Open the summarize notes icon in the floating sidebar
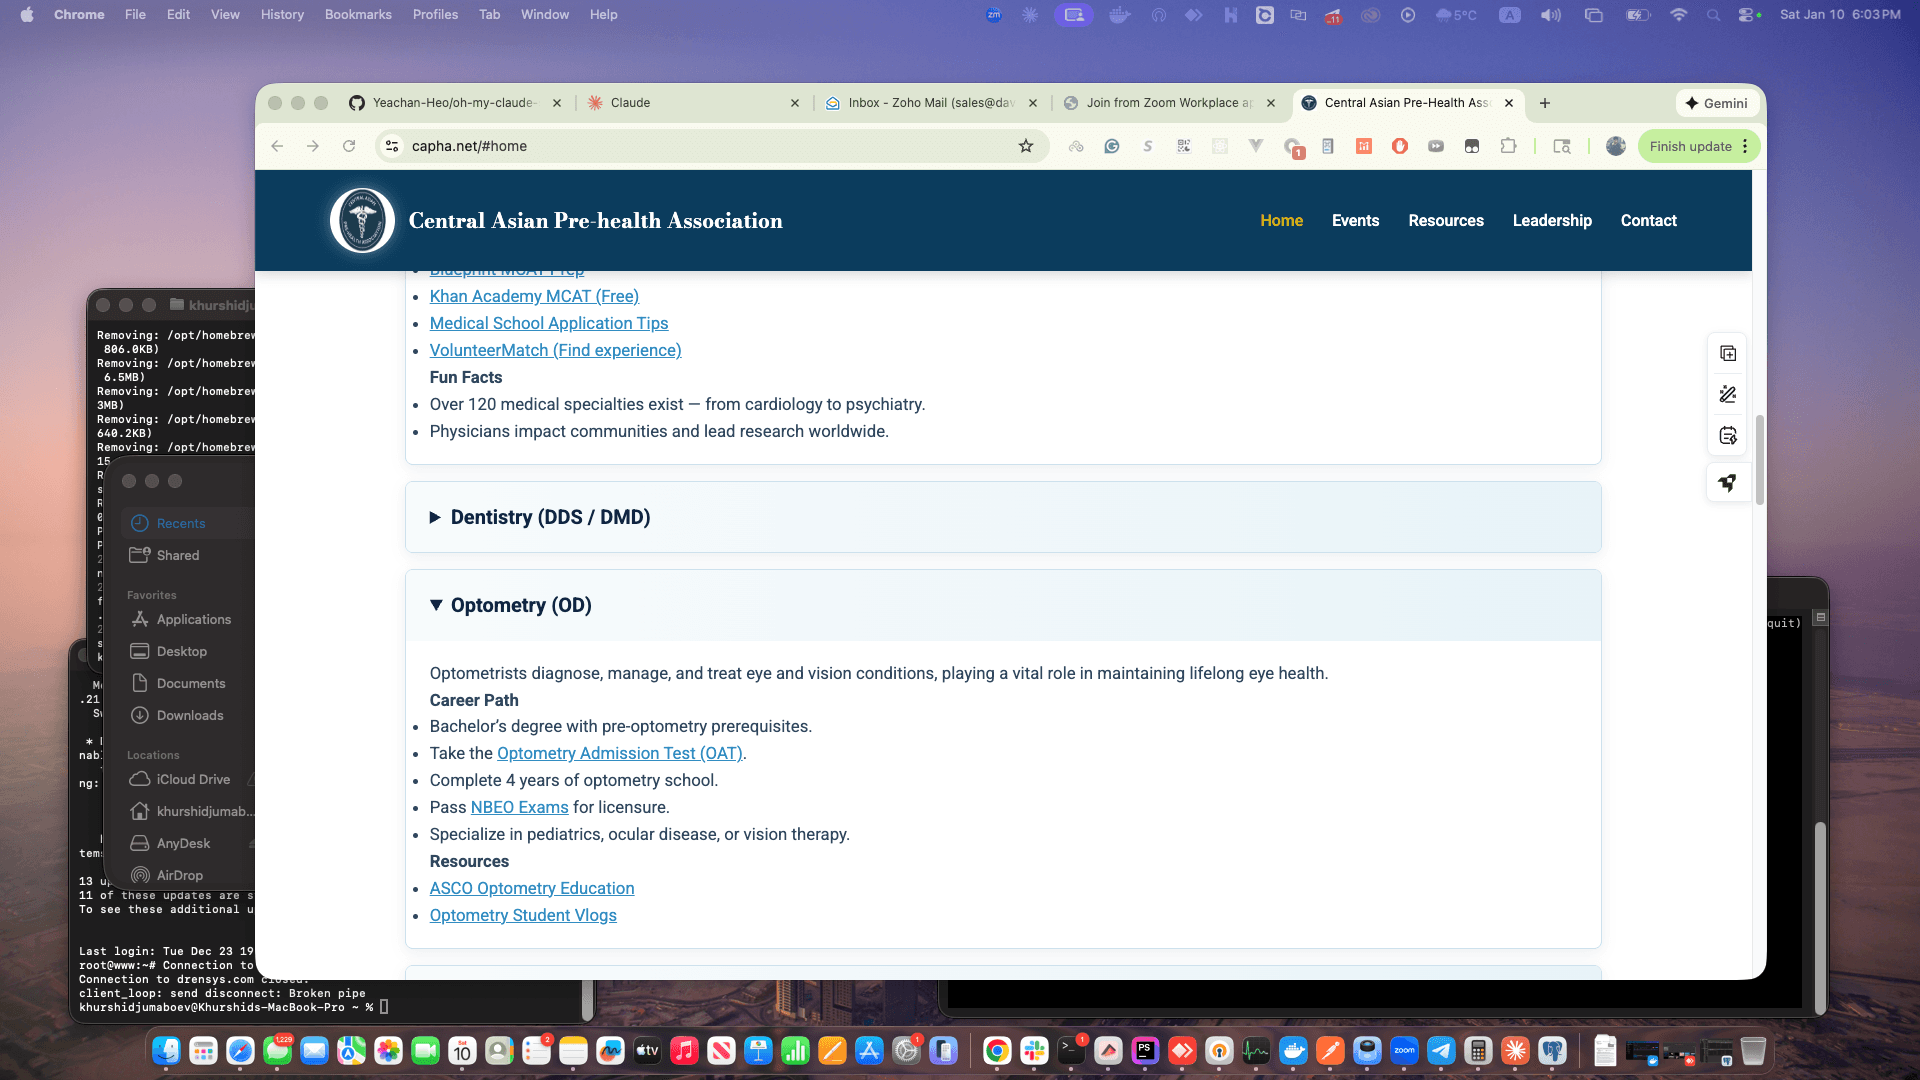The image size is (1920, 1080). pyautogui.click(x=1728, y=435)
